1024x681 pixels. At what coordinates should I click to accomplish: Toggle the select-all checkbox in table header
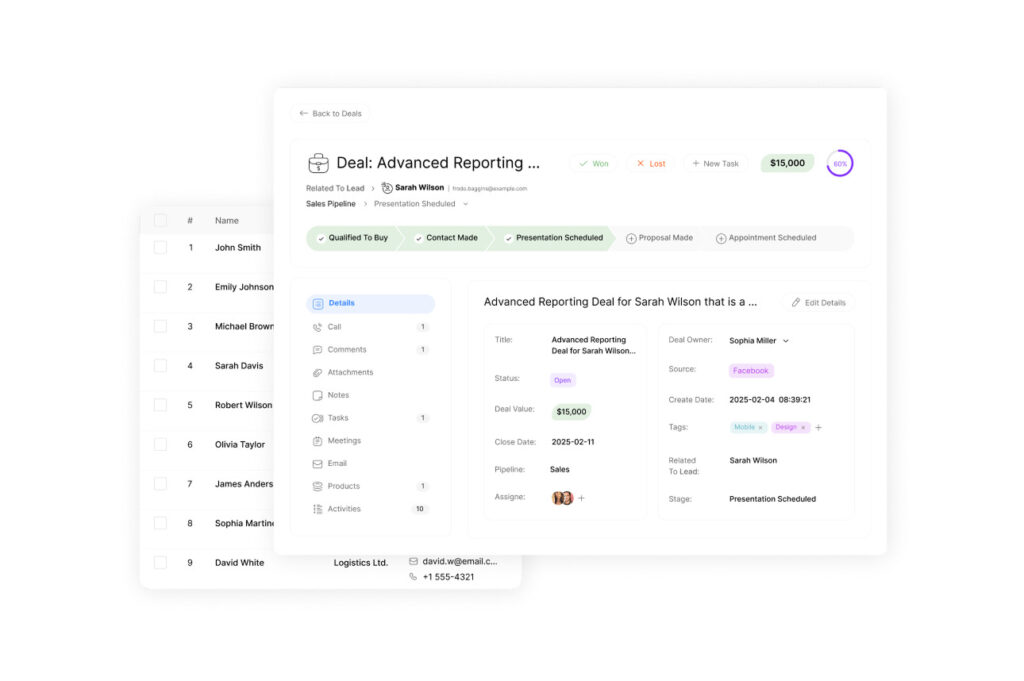click(160, 220)
